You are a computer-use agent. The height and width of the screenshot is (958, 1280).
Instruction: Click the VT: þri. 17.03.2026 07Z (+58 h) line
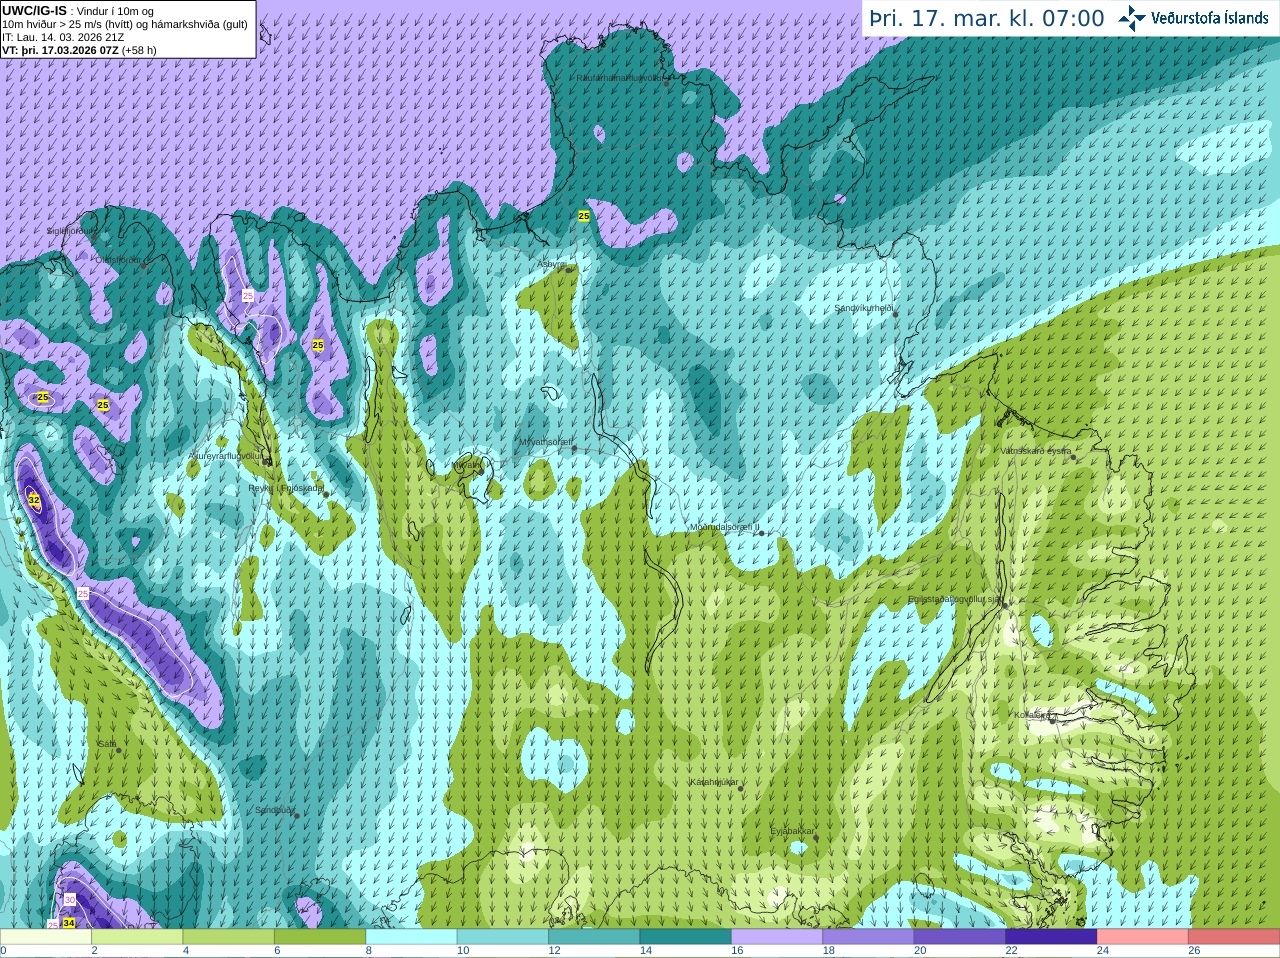tap(79, 50)
